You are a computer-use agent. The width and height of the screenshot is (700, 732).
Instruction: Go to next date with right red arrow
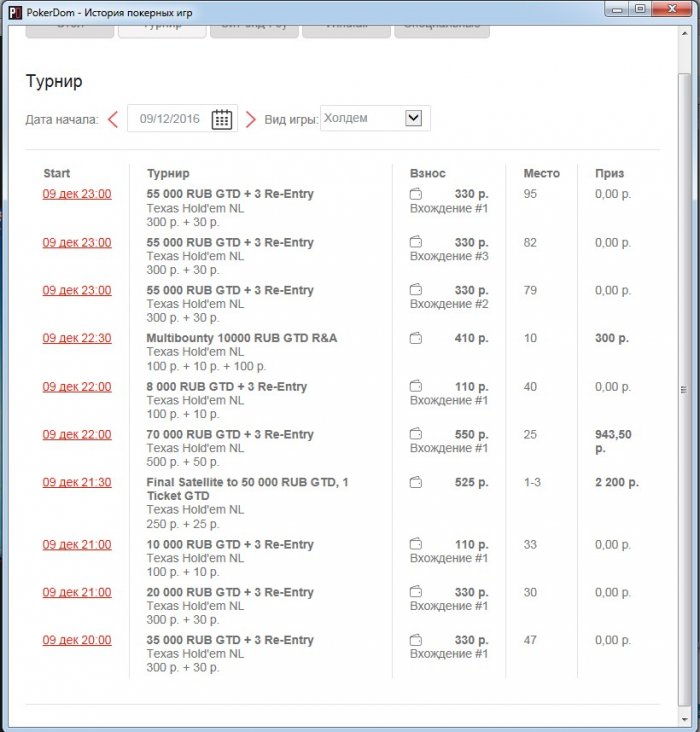pos(251,119)
